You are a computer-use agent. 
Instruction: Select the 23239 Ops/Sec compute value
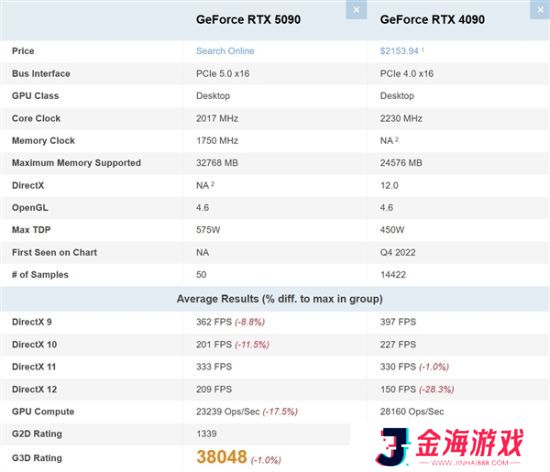point(228,412)
